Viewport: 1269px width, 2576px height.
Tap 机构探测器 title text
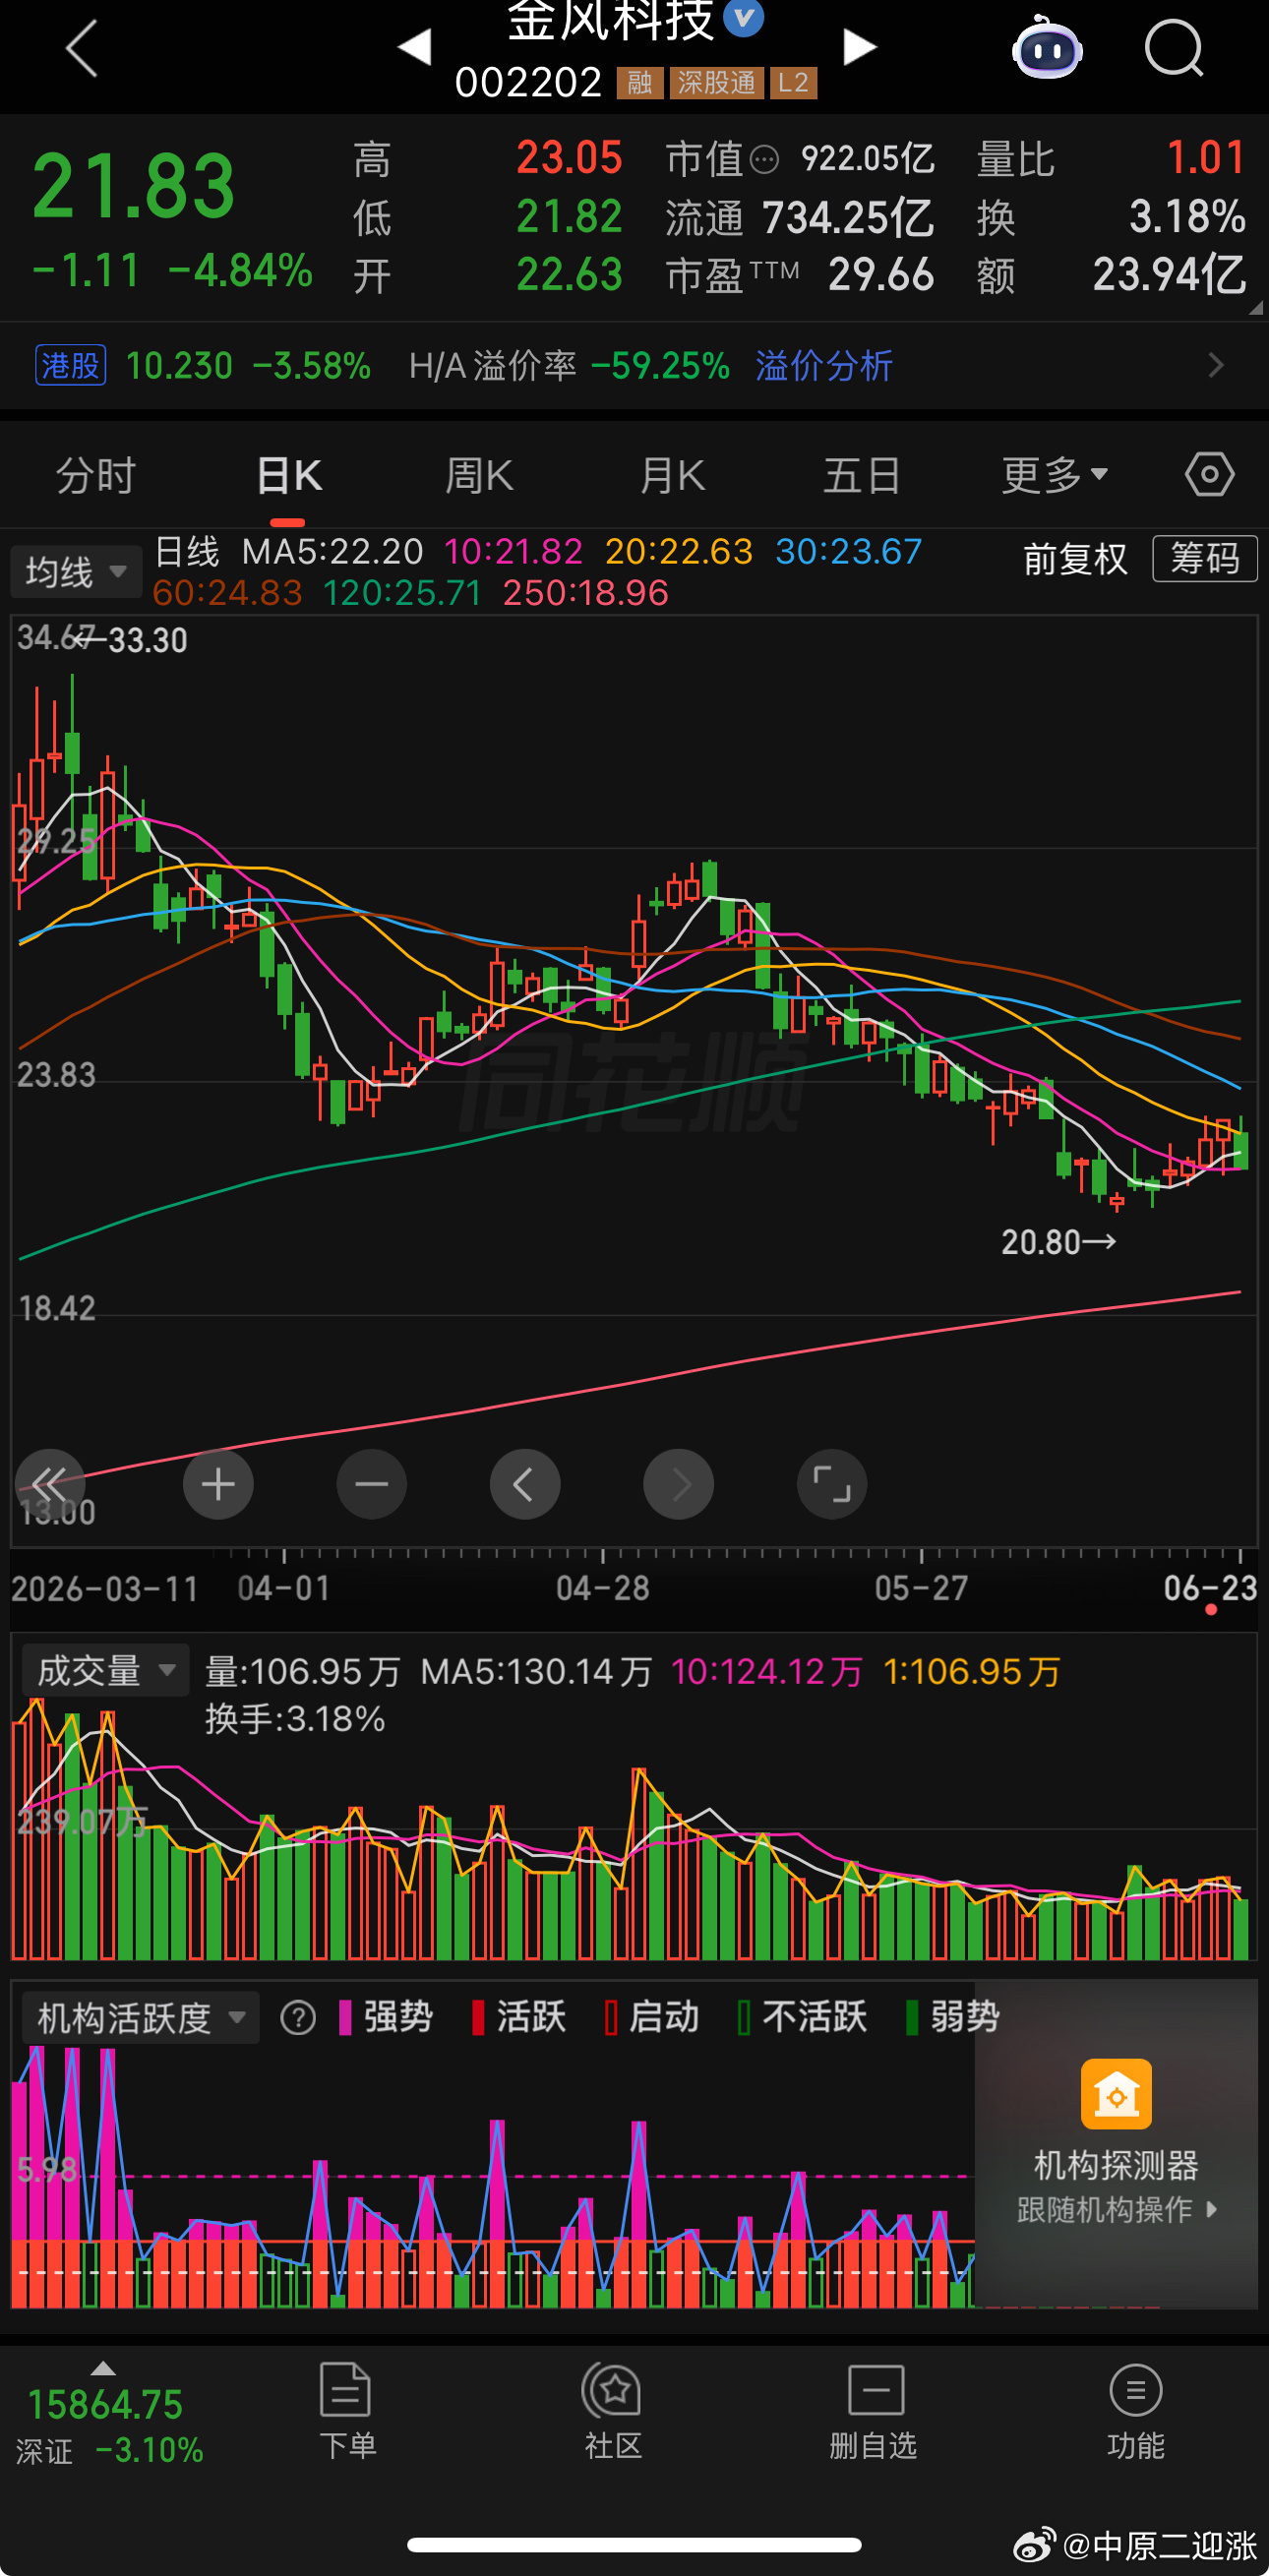1116,2165
